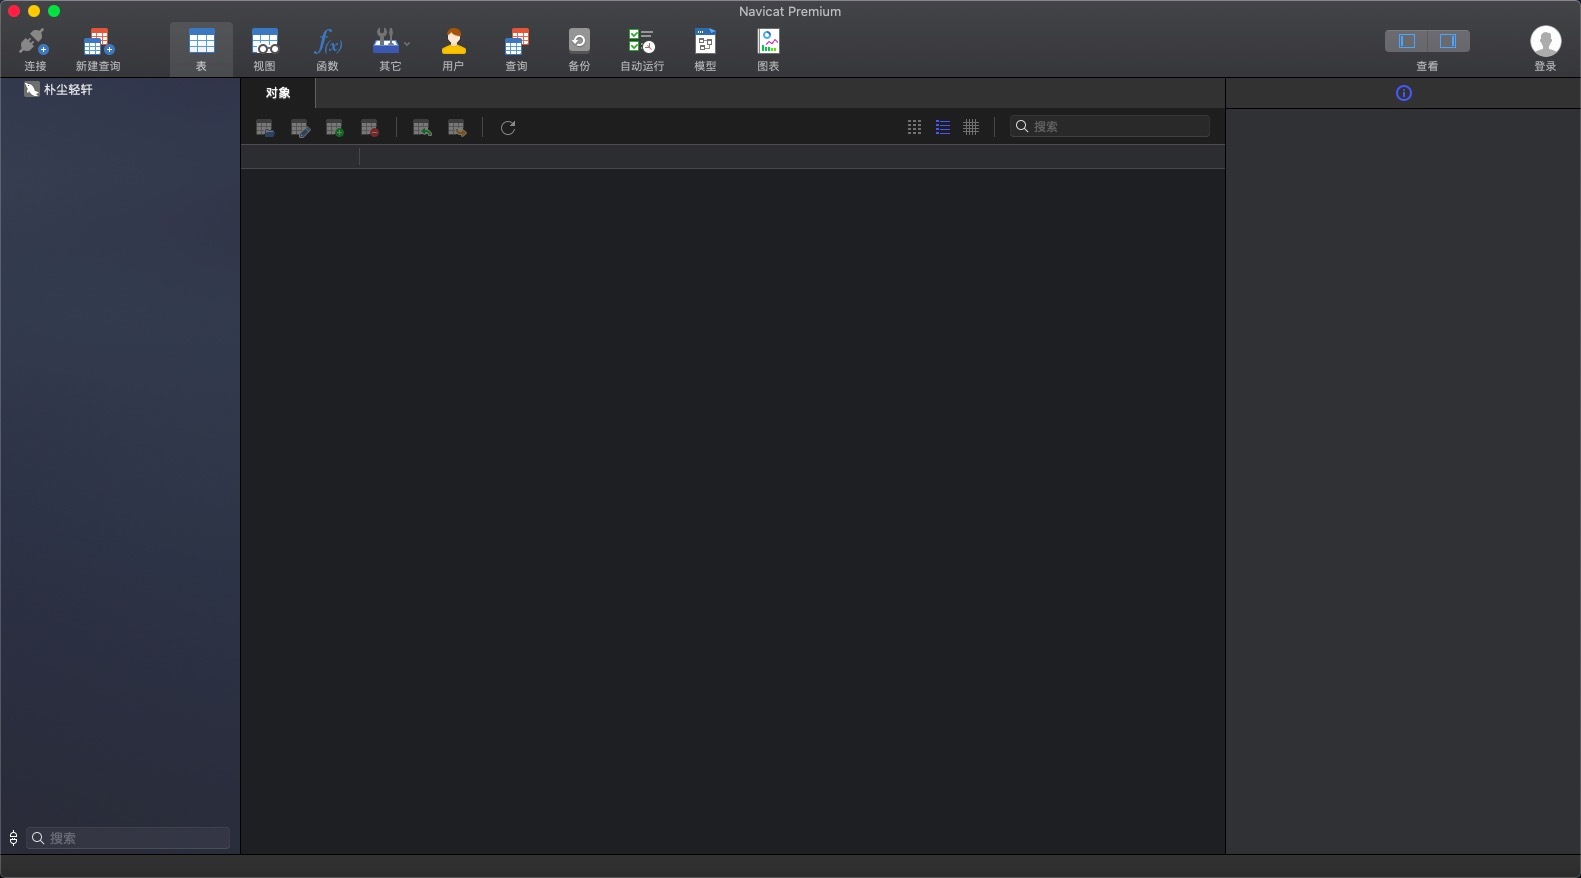Launch the Export Wizard icon

click(x=457, y=128)
